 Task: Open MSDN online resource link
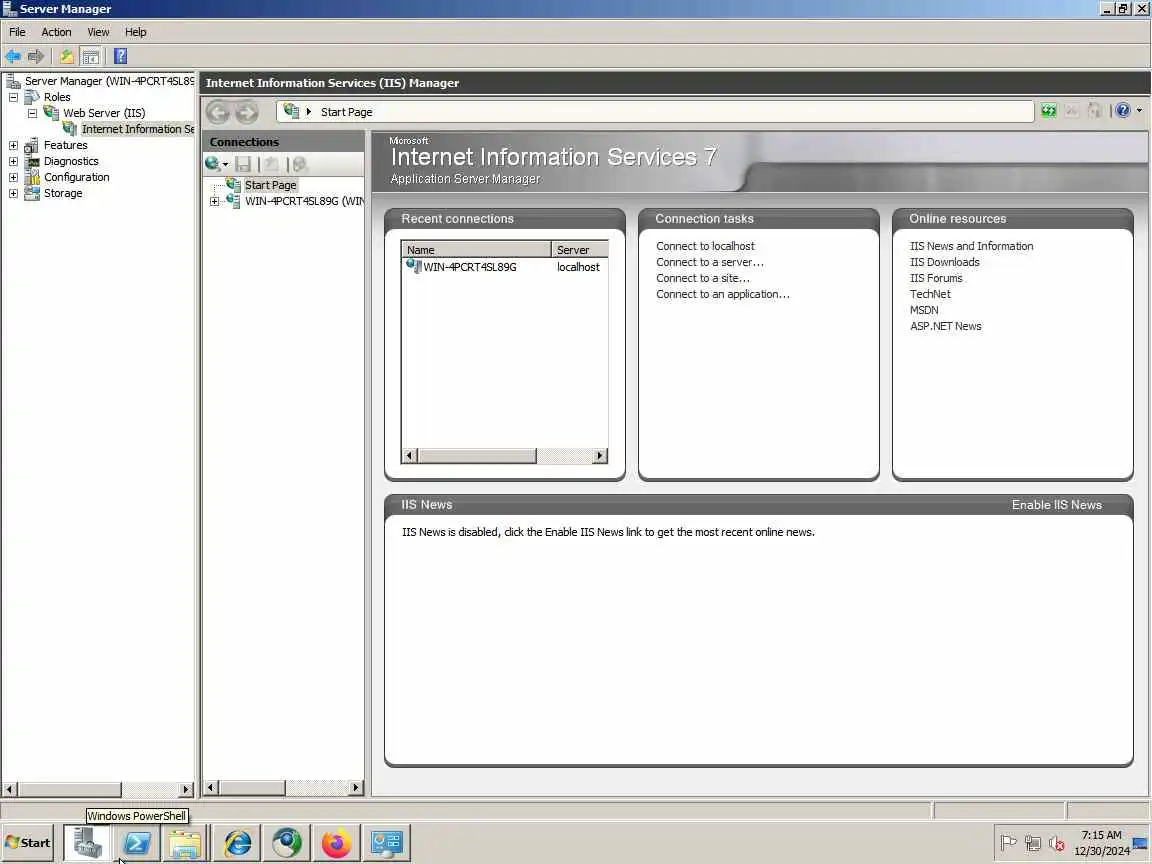pos(924,311)
